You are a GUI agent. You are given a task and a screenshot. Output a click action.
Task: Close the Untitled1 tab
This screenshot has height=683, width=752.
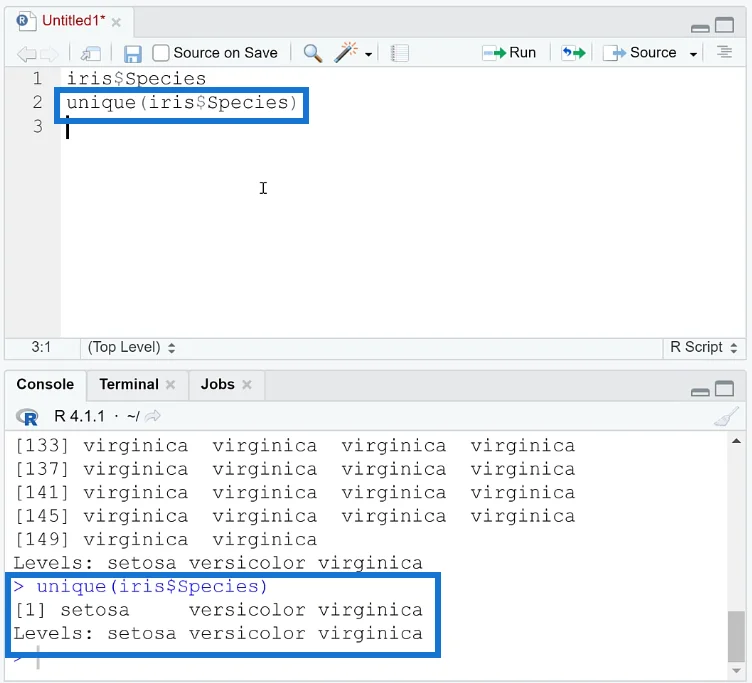point(116,22)
